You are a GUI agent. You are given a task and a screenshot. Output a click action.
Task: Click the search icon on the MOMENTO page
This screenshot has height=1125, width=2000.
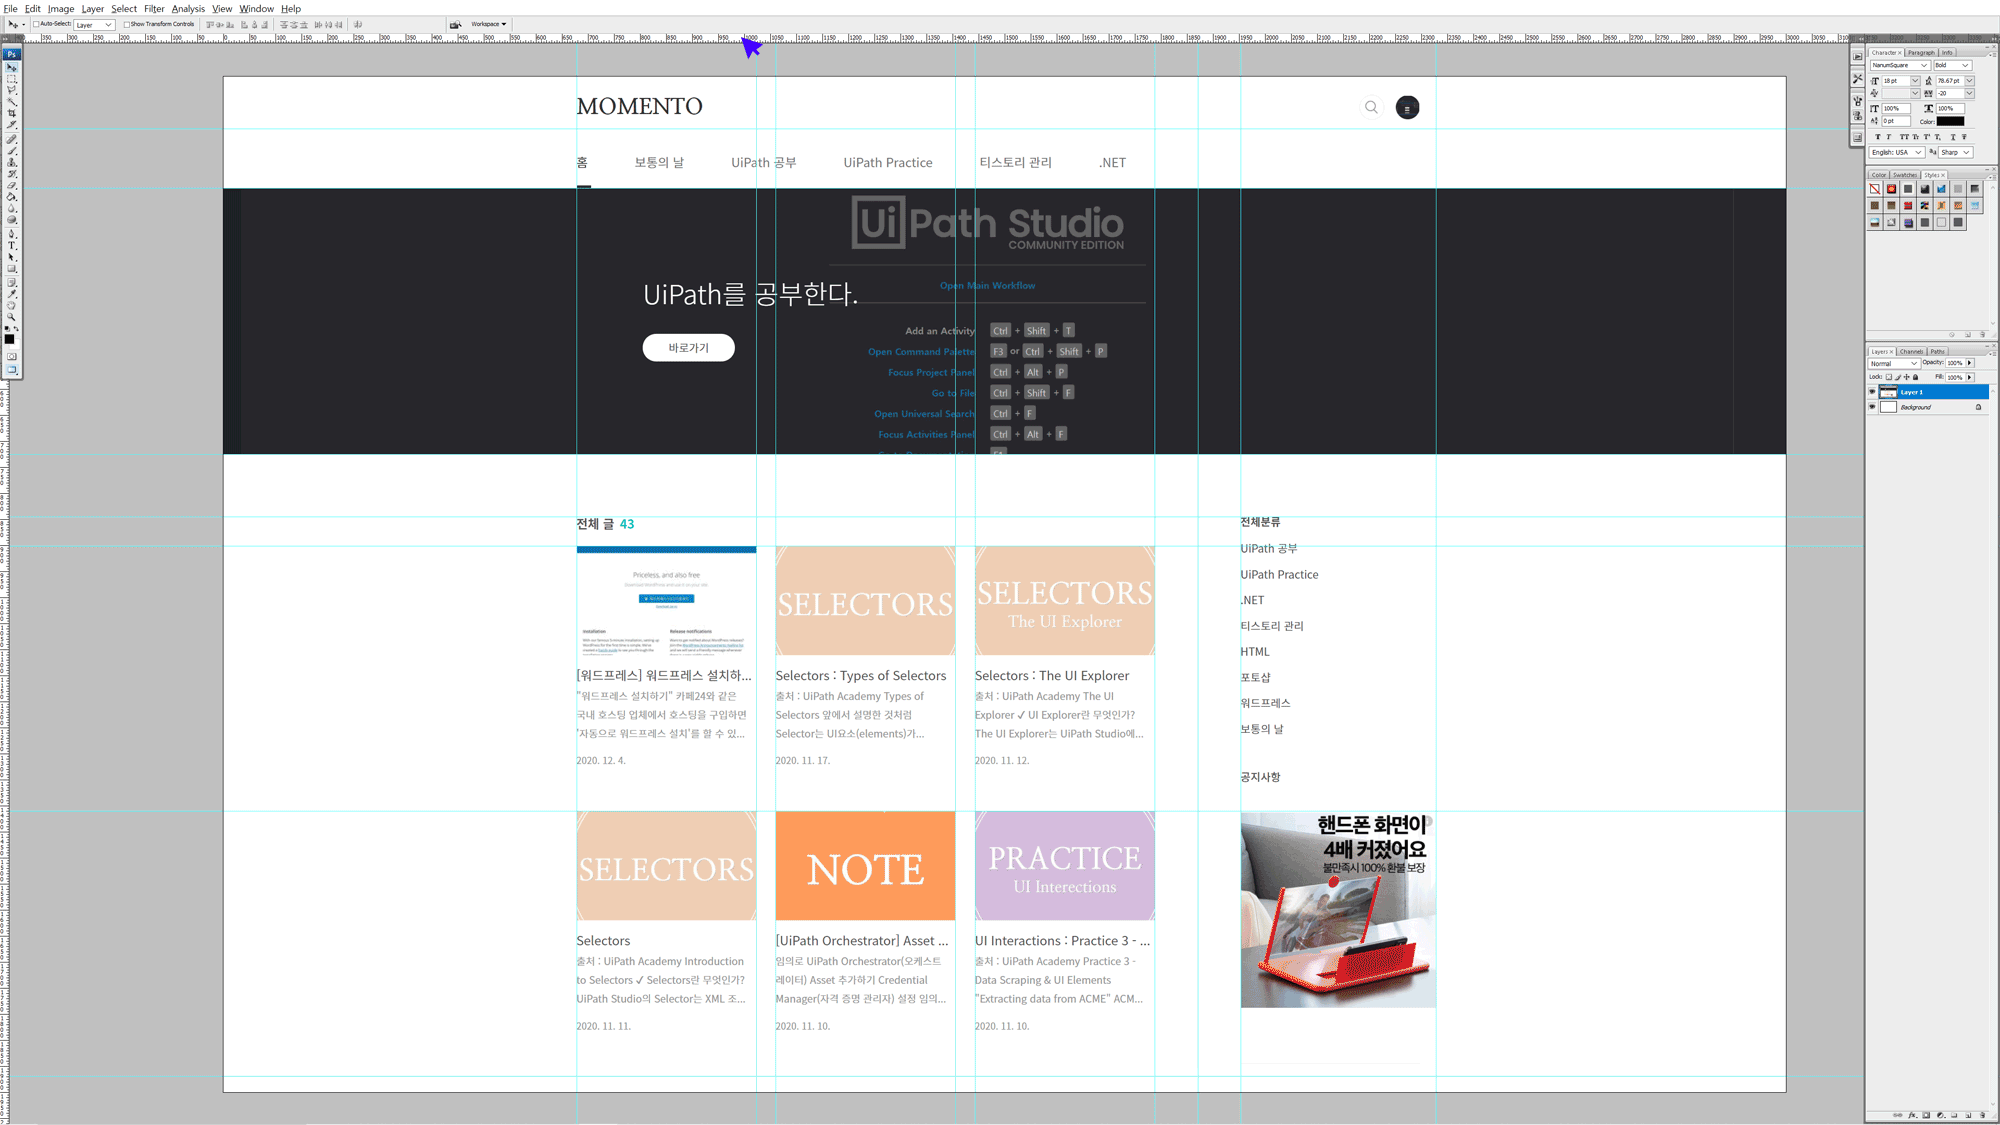1371,107
